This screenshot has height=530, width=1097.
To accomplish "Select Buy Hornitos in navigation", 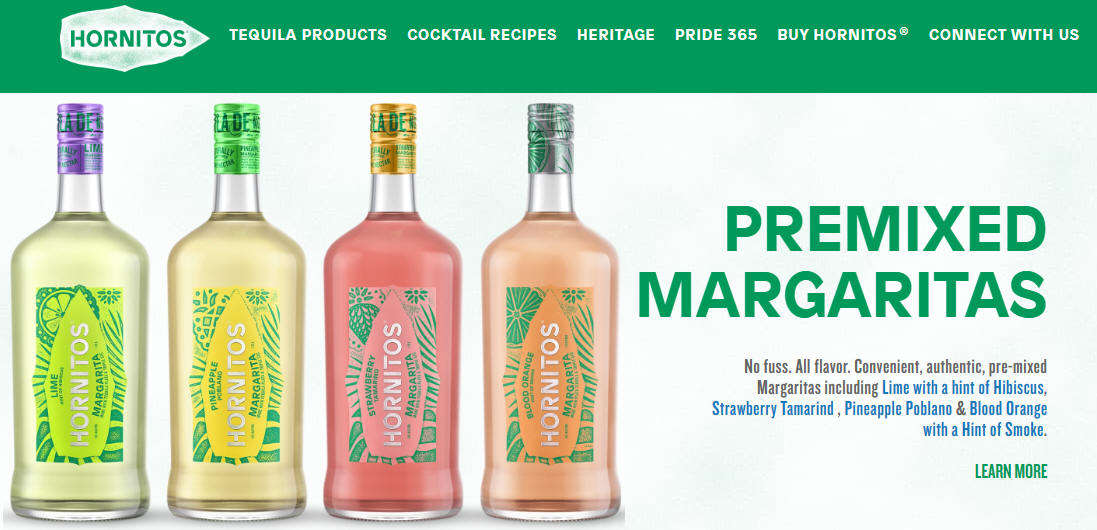I will pos(843,35).
